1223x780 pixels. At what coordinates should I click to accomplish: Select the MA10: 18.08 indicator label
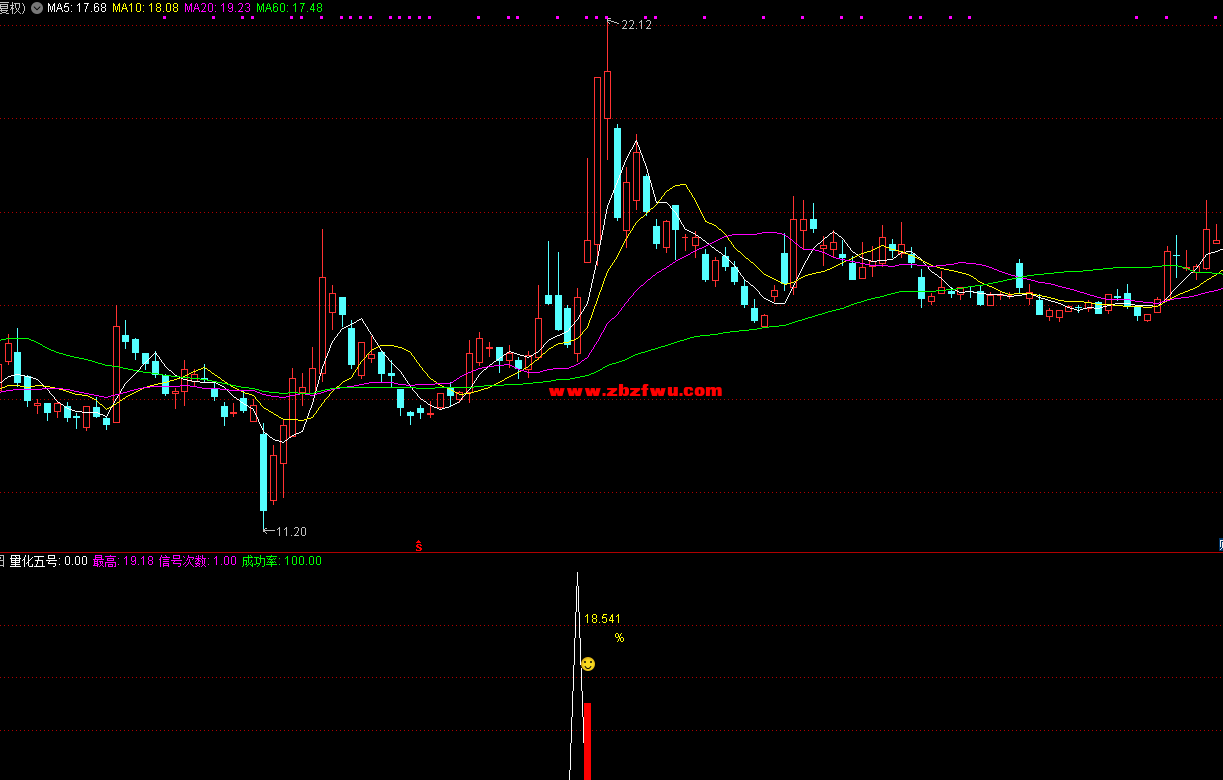point(145,8)
